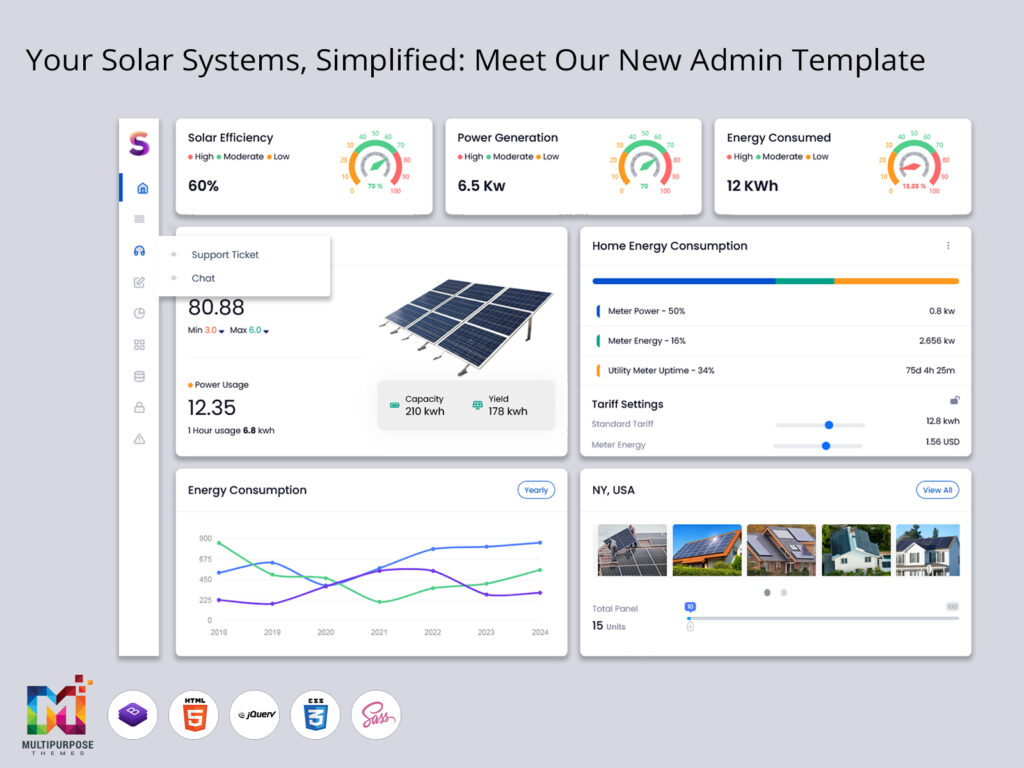Select the second carousel dot indicator
The height and width of the screenshot is (768, 1024).
coord(784,592)
